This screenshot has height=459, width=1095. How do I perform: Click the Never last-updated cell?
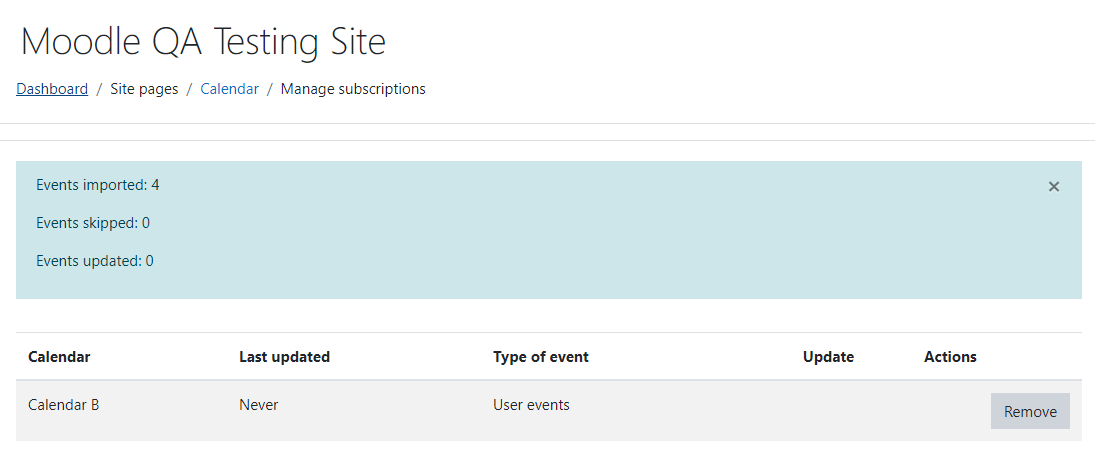[x=258, y=405]
